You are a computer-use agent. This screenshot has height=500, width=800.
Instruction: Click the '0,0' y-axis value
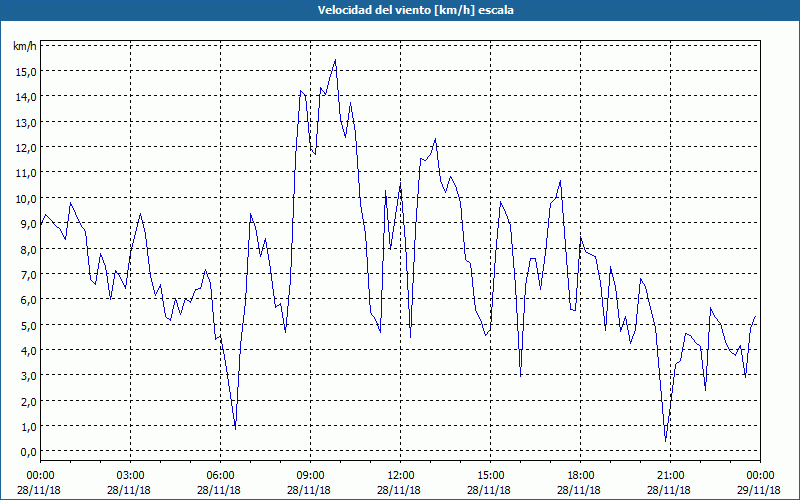[x=28, y=452]
